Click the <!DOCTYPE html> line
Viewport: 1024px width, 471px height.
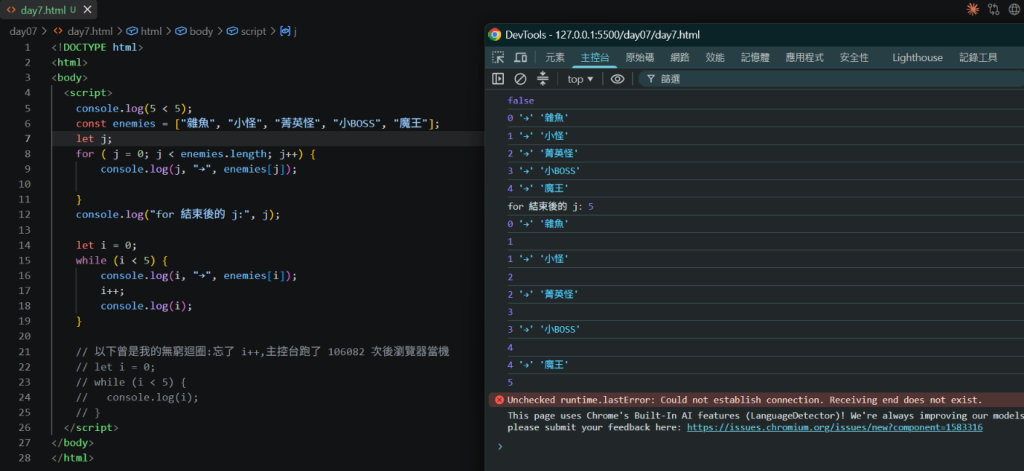point(97,47)
